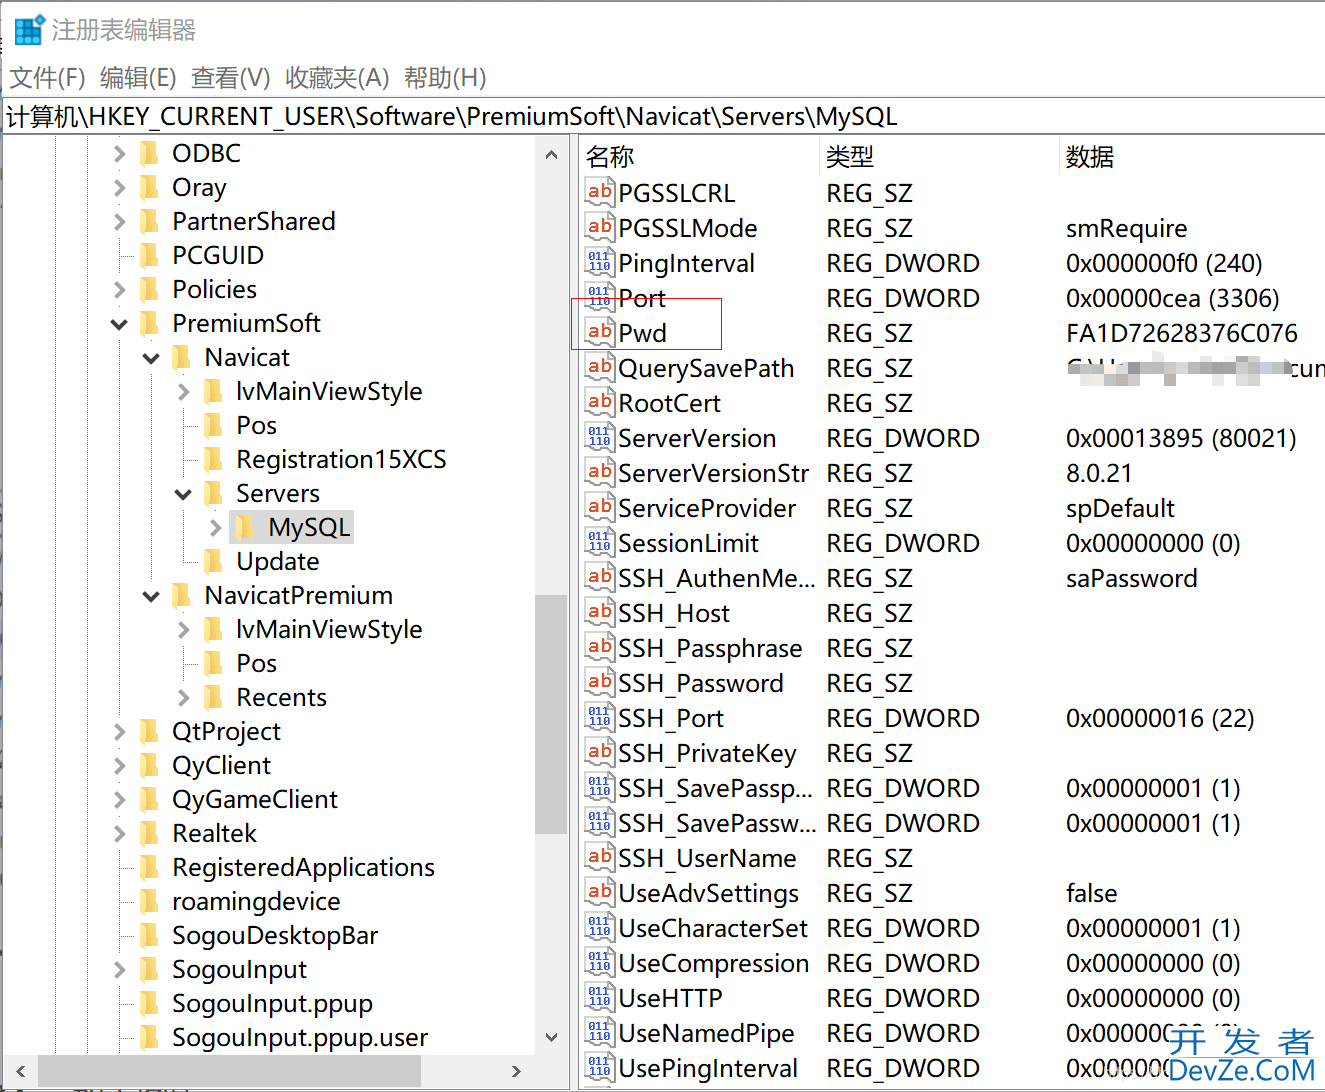Screen dimensions: 1325x1092
Task: Open the 查看(V) menu
Action: 231,77
